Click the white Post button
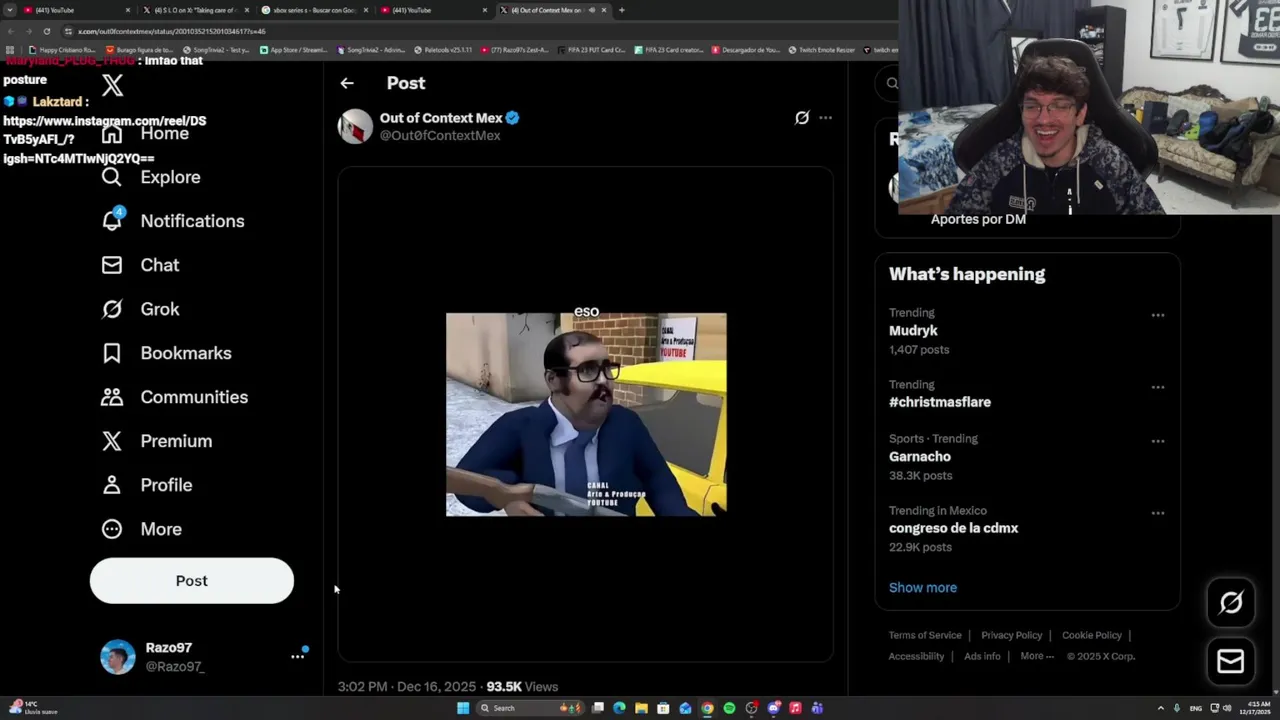This screenshot has height=720, width=1280. (x=192, y=581)
